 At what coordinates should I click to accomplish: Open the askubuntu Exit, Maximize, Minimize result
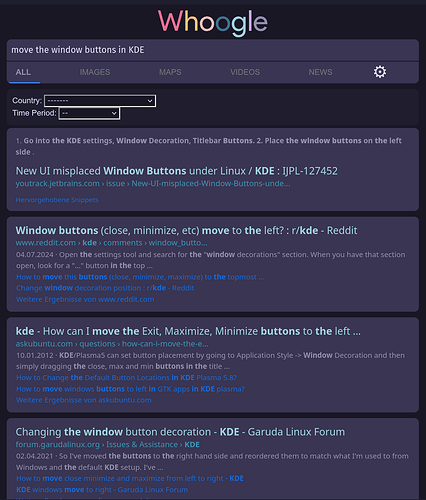188,331
